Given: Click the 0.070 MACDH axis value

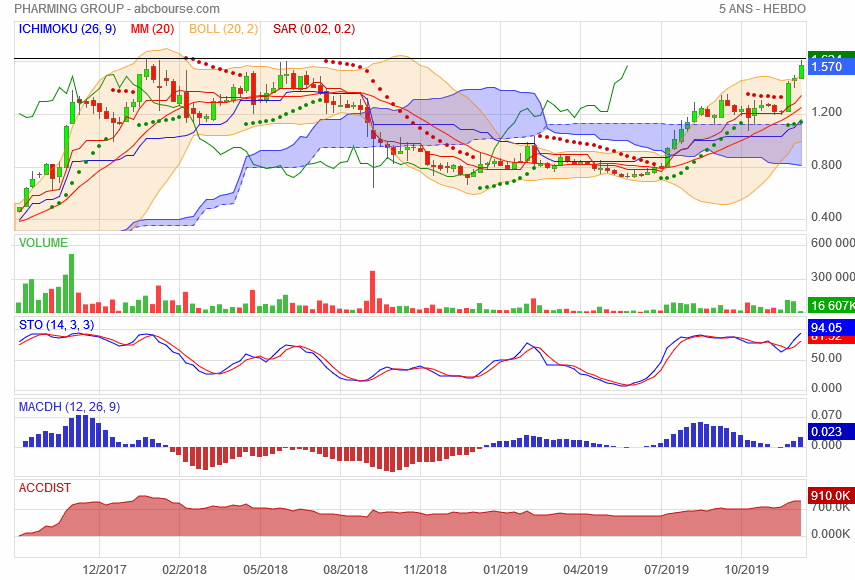Looking at the screenshot, I should click(x=826, y=415).
